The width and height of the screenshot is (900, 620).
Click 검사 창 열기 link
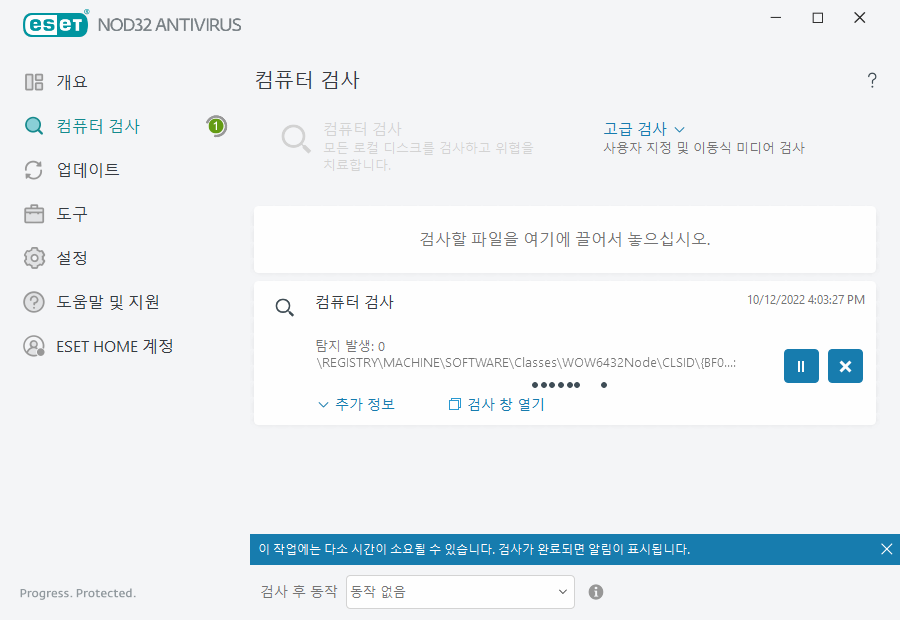click(x=497, y=404)
